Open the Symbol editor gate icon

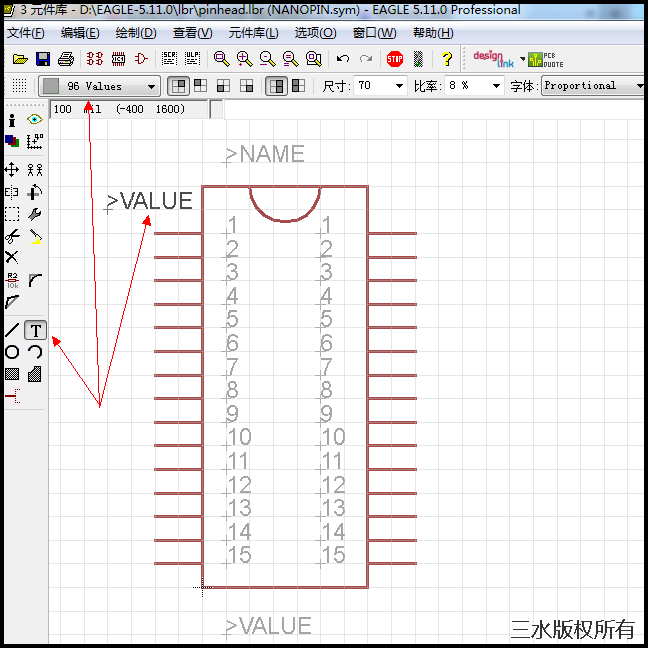[141, 59]
